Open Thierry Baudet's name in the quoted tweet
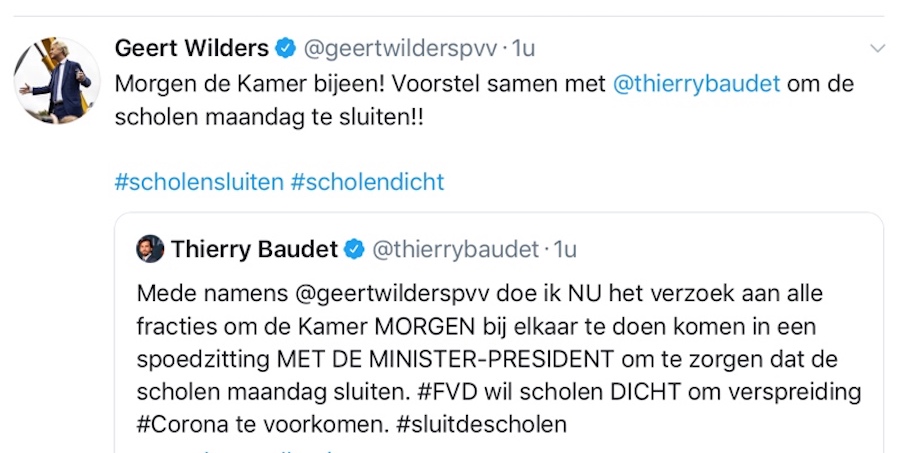Image resolution: width=900 pixels, height=453 pixels. click(x=254, y=249)
